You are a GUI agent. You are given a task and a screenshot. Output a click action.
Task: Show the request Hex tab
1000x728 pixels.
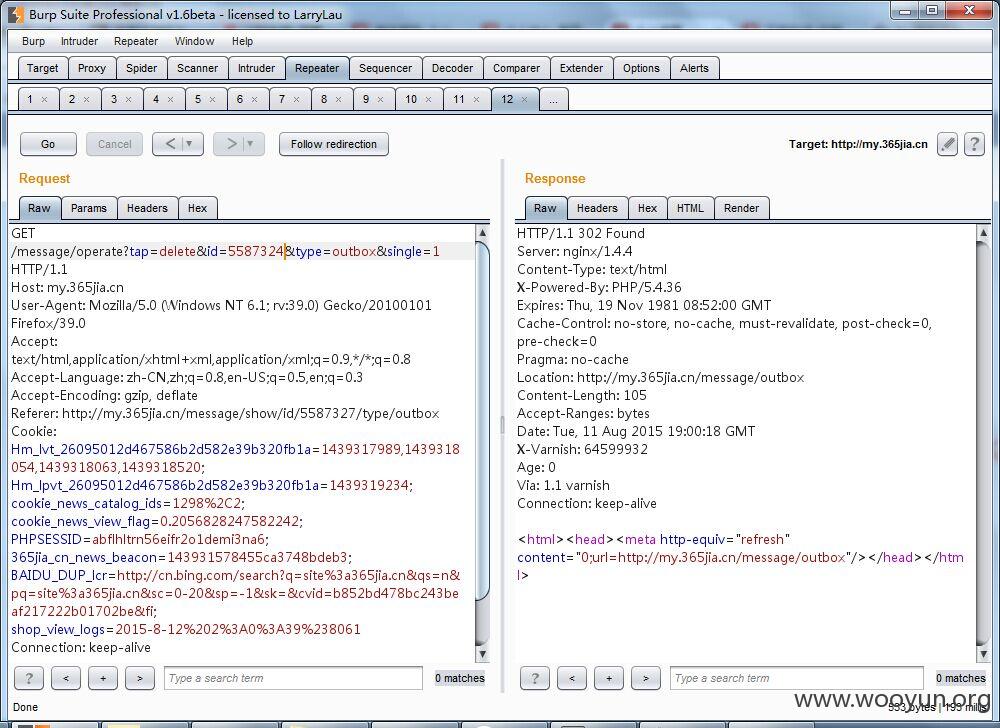tap(198, 208)
